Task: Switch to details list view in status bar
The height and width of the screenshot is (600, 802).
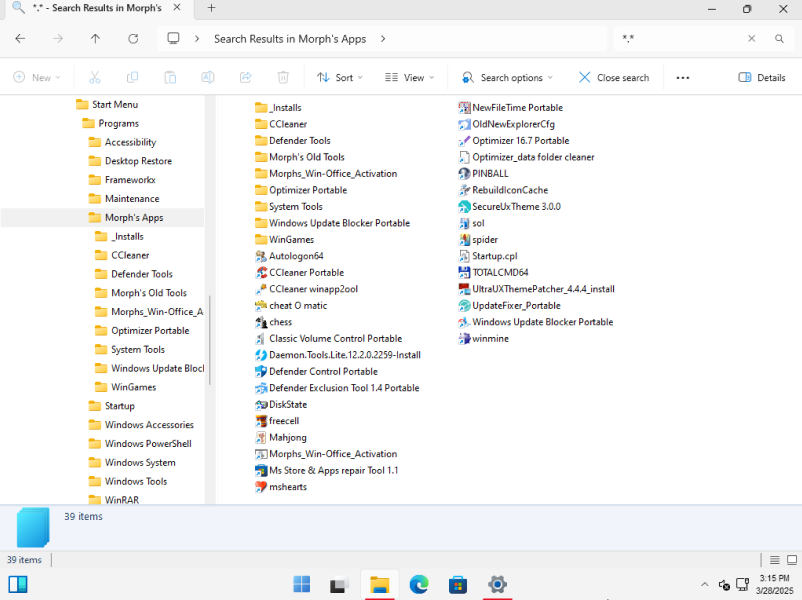Action: click(x=775, y=560)
